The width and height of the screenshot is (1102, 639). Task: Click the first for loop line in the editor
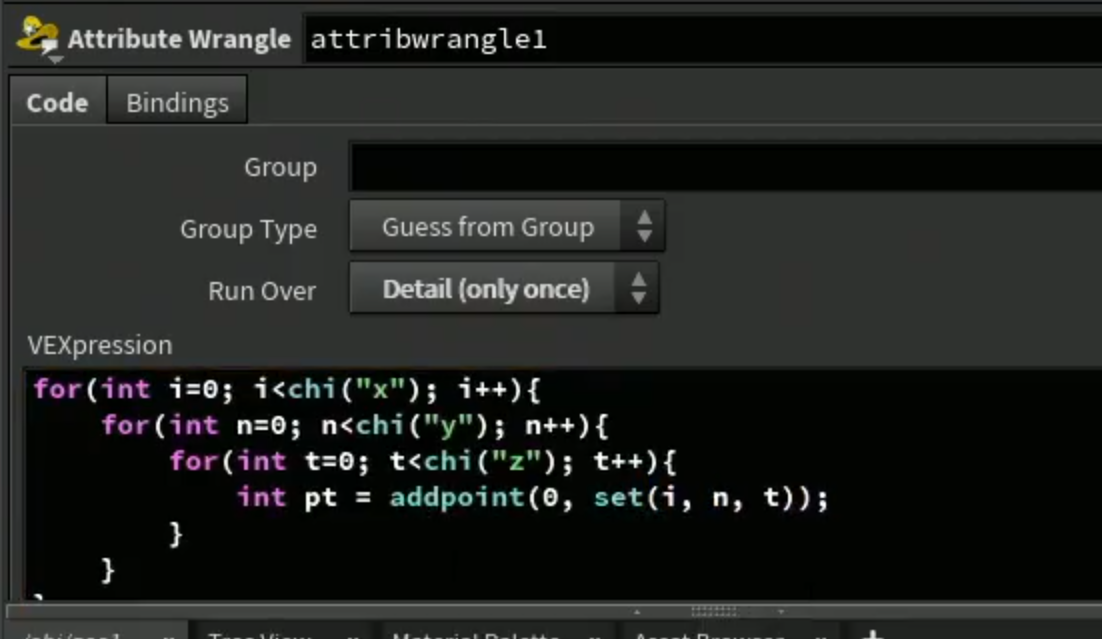(287, 389)
